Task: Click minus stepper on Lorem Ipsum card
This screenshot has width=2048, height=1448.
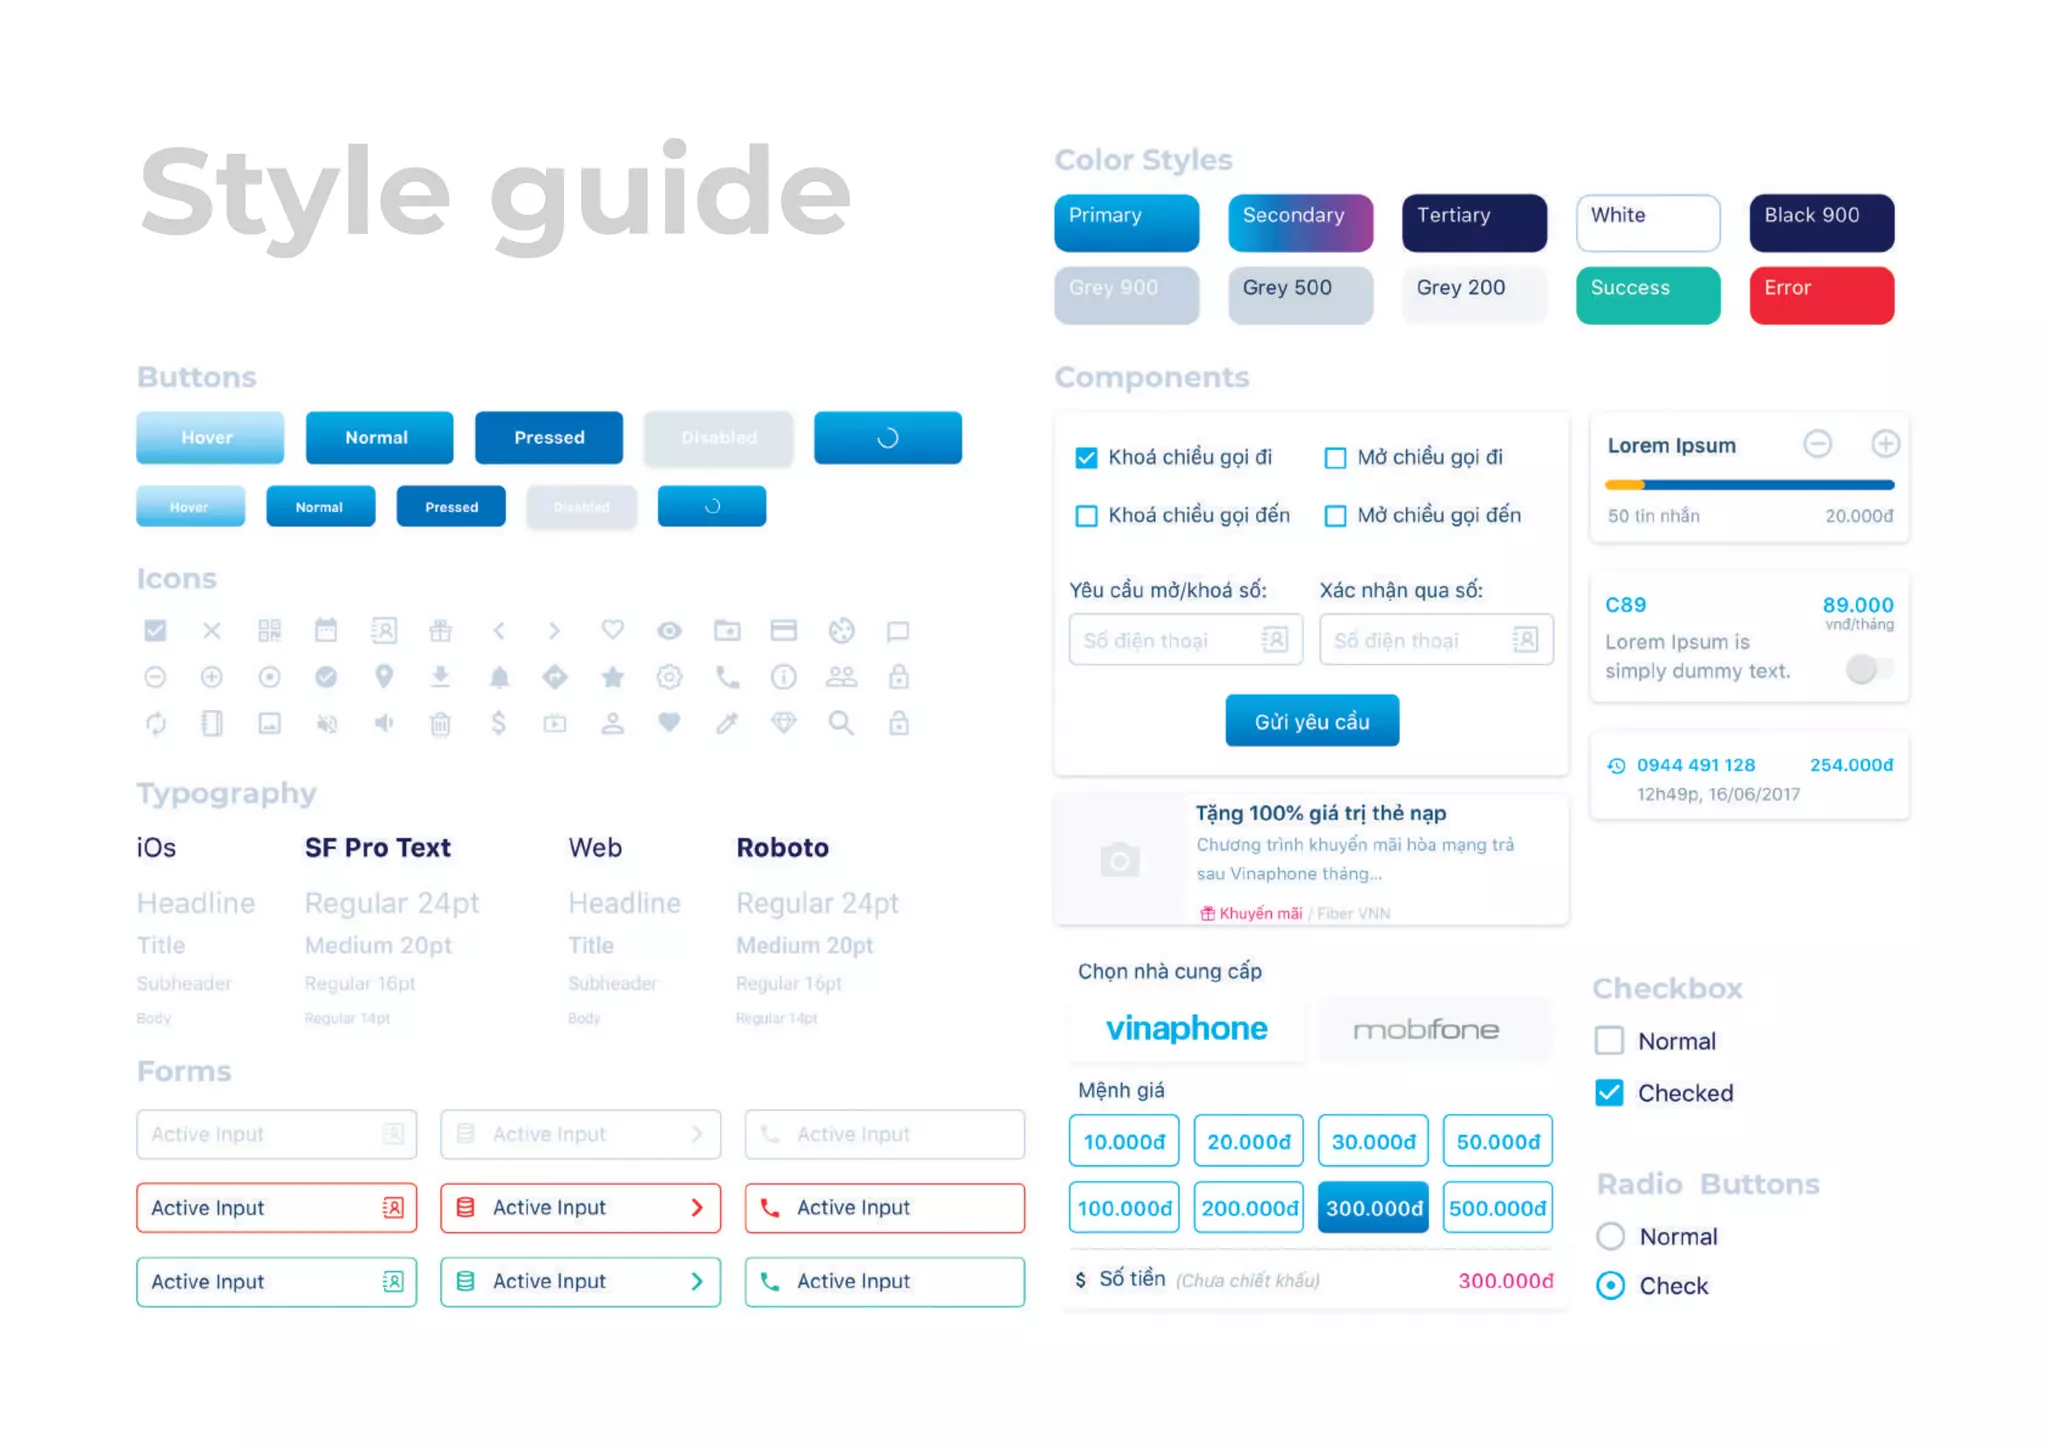Action: pos(1817,443)
